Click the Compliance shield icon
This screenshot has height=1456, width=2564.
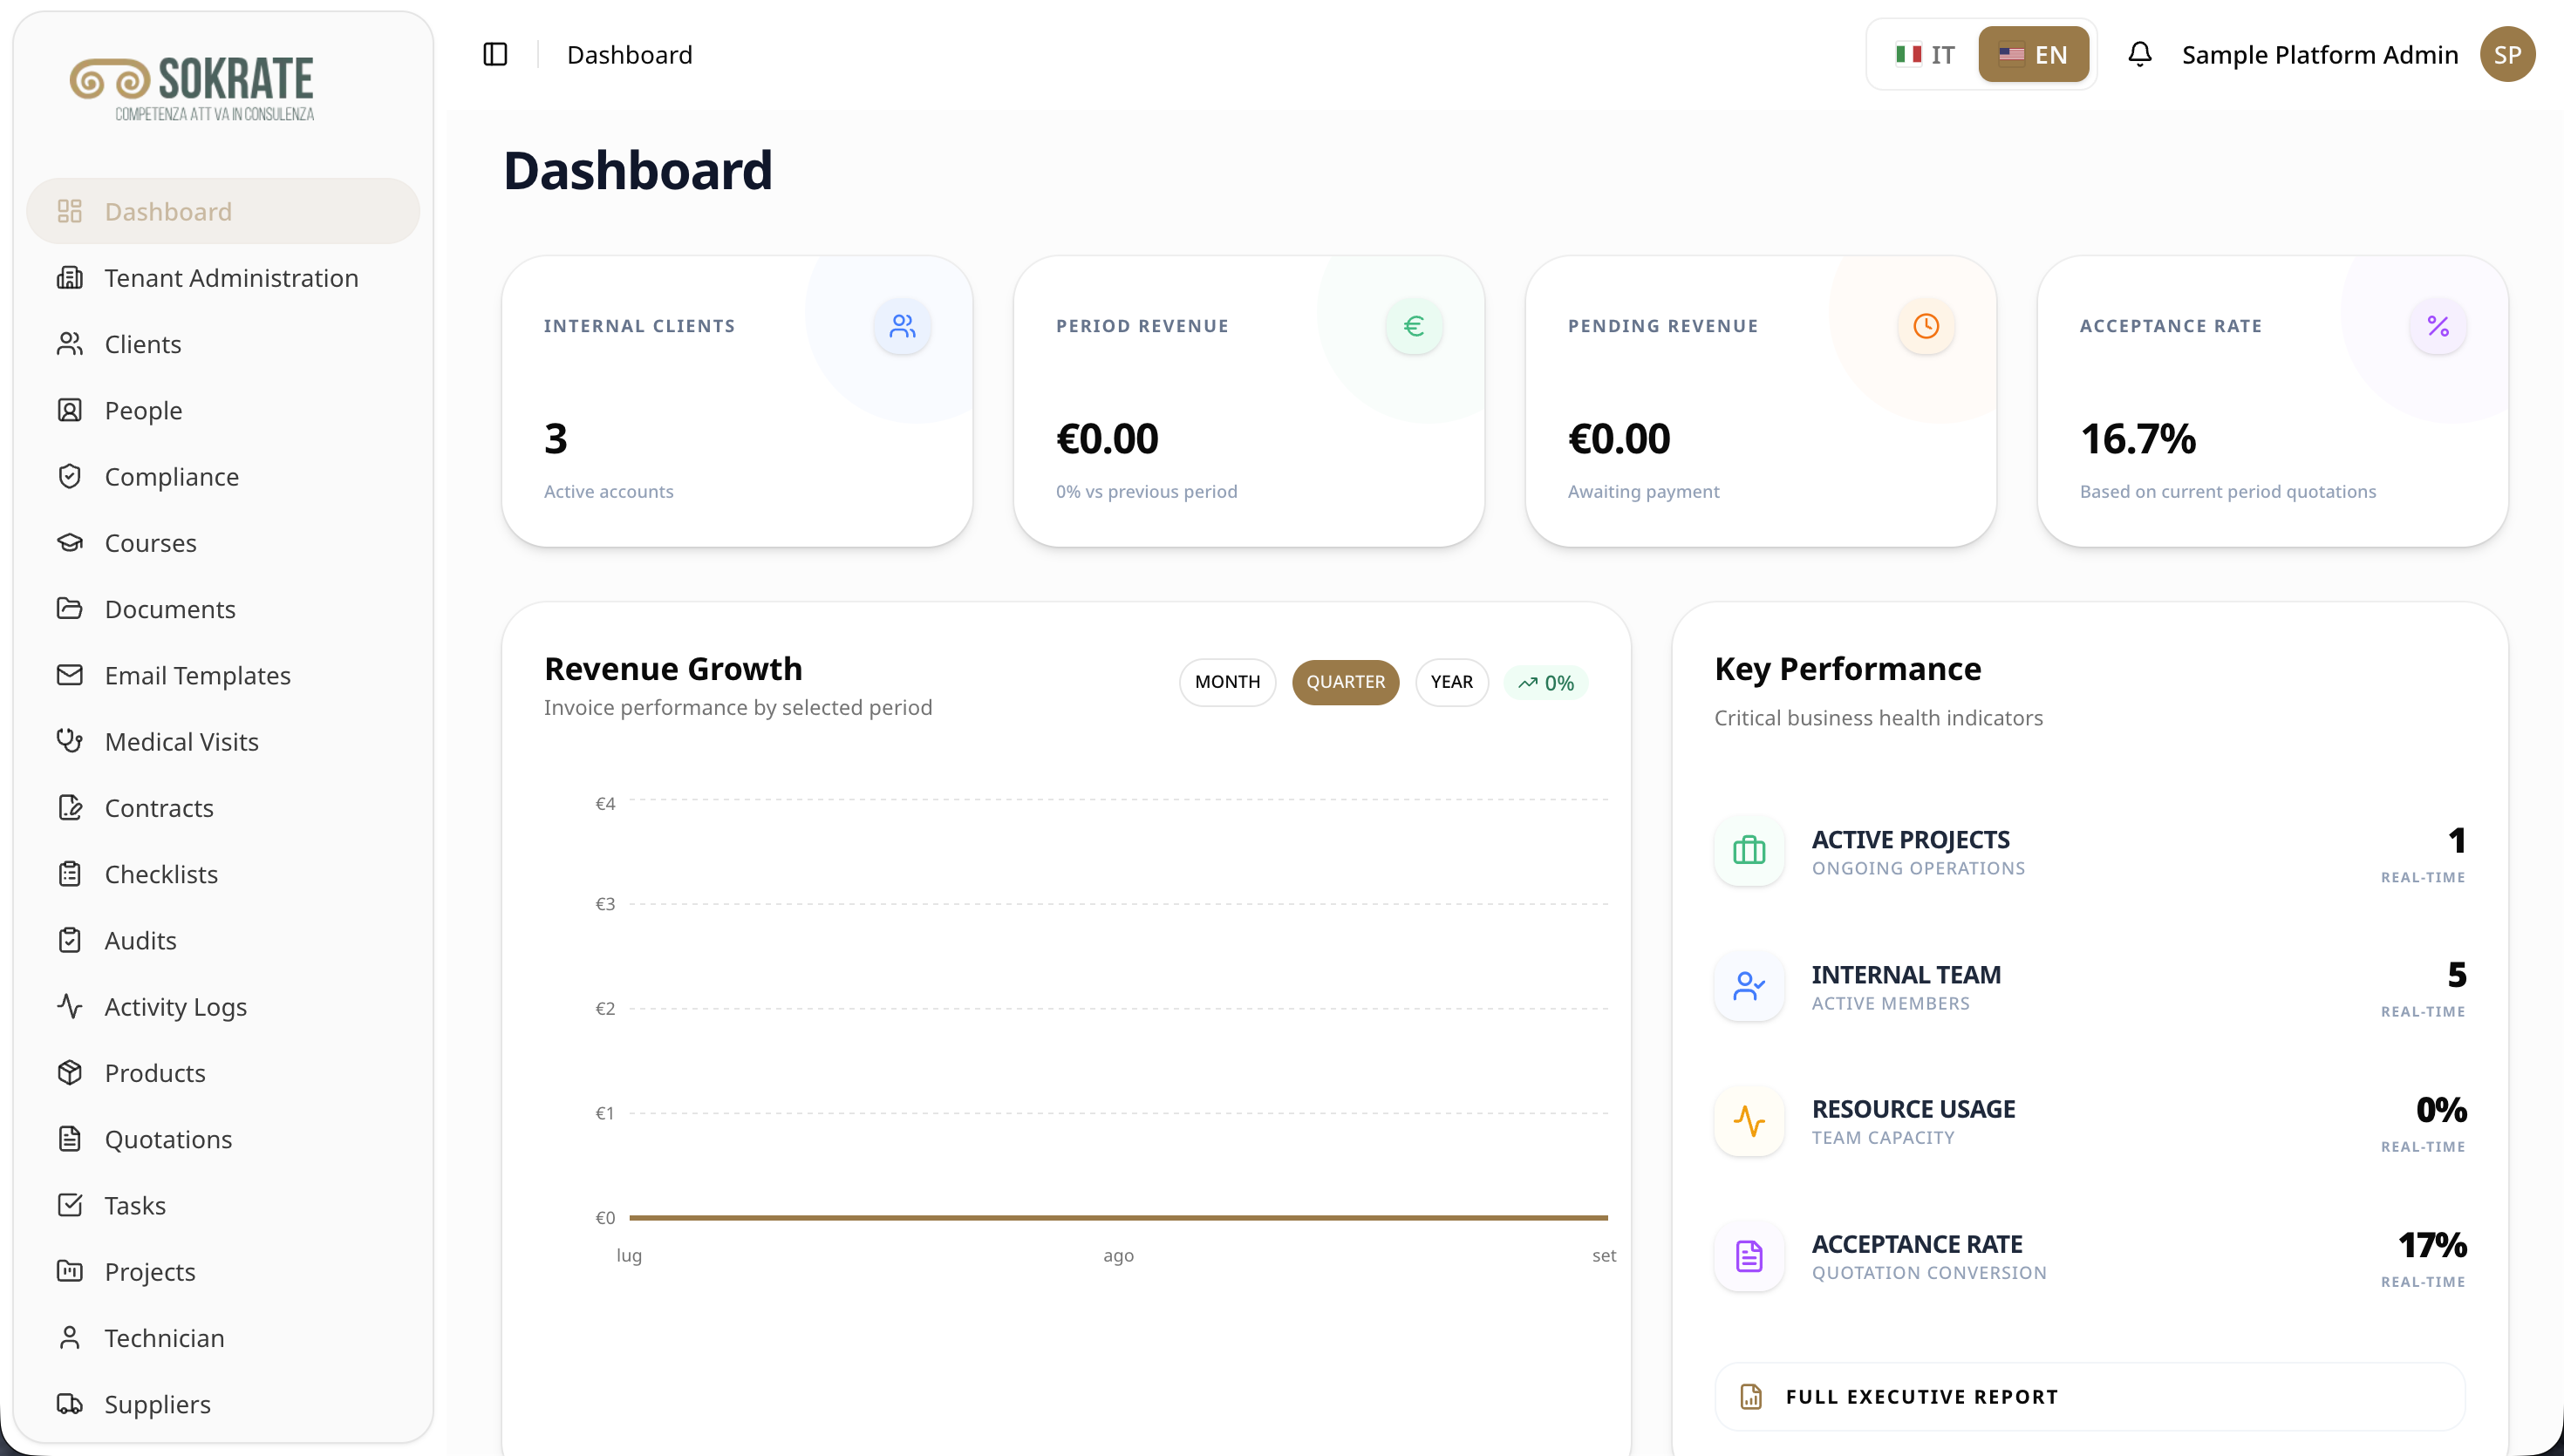[69, 476]
